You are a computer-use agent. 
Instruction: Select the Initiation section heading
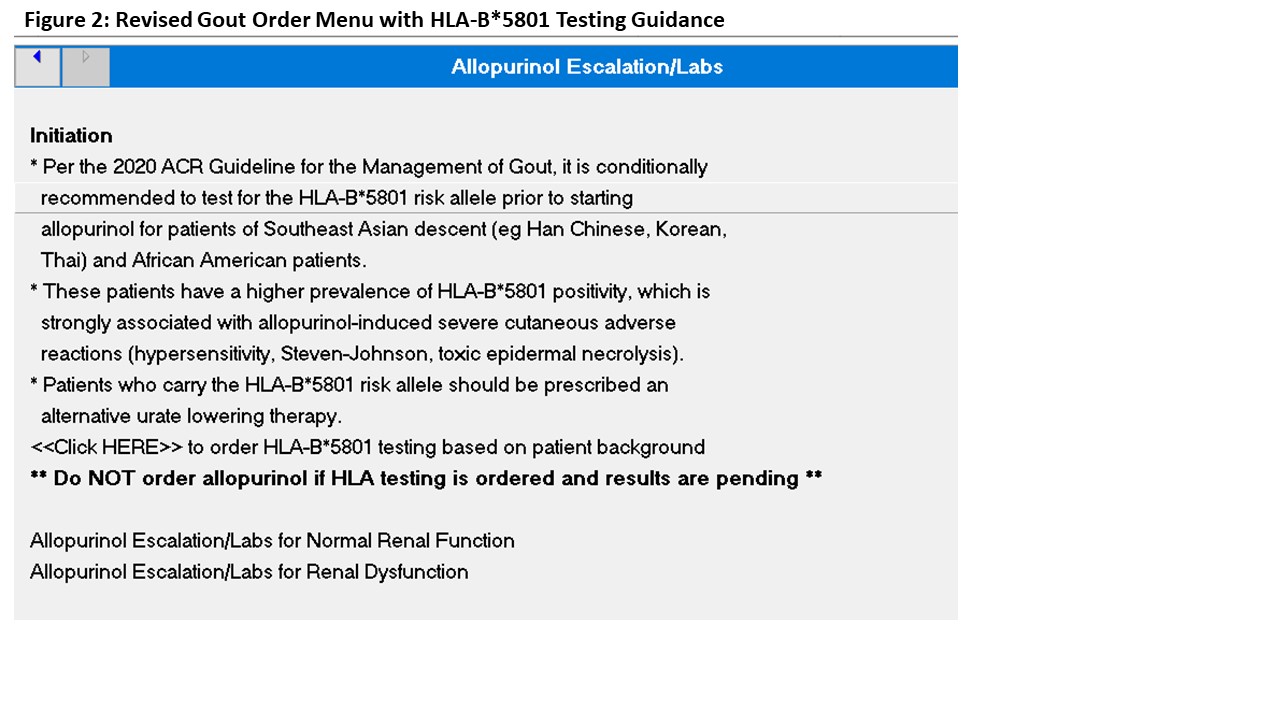(71, 136)
